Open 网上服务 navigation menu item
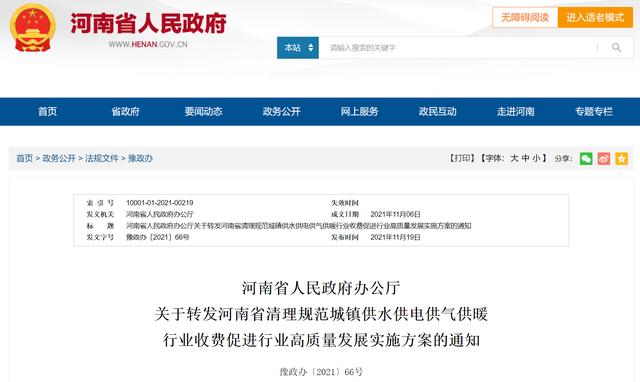The image size is (640, 382). 360,111
